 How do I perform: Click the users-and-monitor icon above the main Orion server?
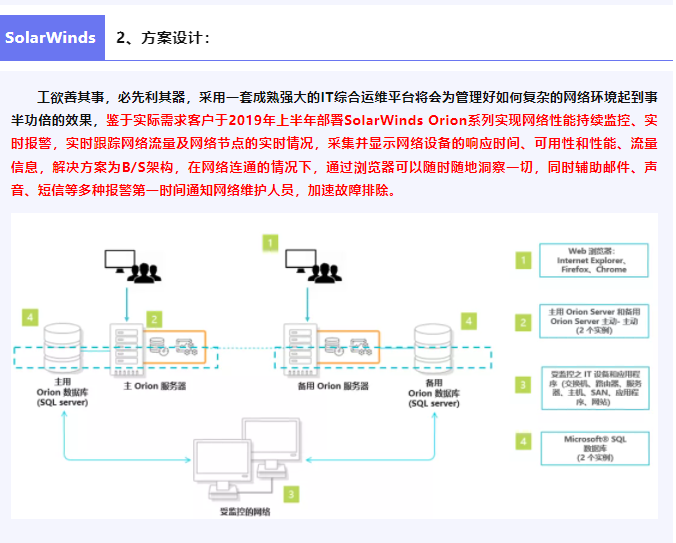(133, 266)
